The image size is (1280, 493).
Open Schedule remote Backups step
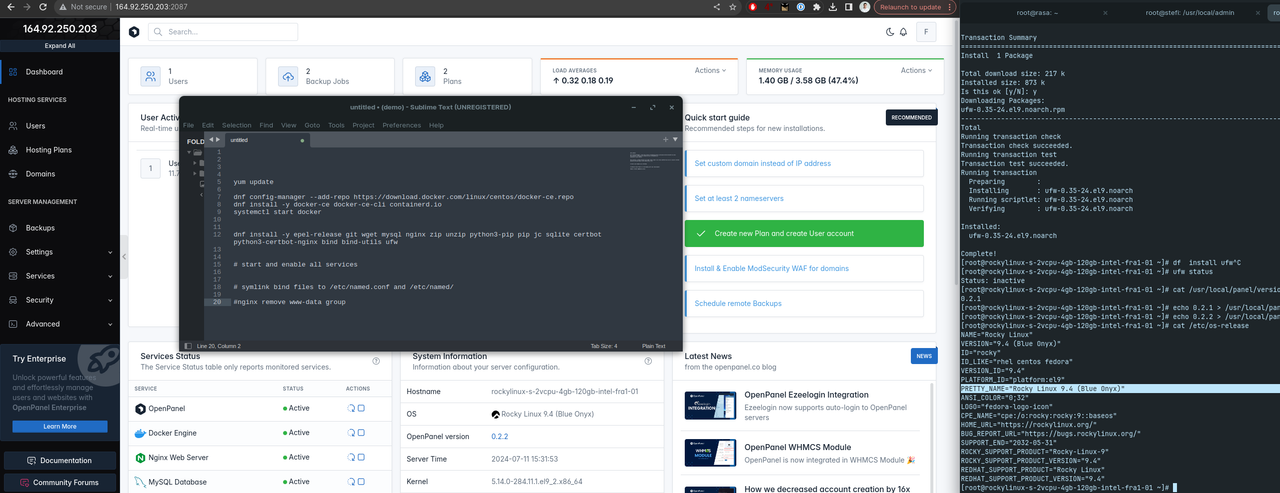tap(804, 303)
